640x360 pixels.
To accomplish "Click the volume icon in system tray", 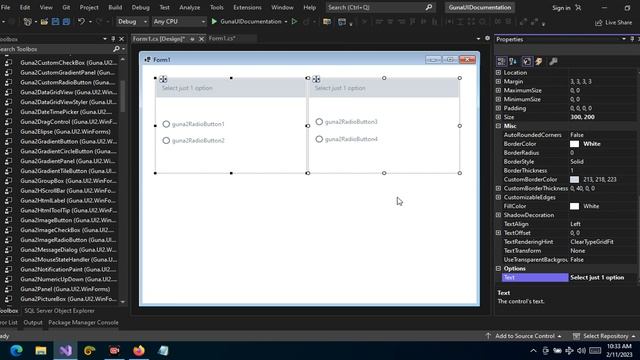I will pyautogui.click(x=582, y=351).
